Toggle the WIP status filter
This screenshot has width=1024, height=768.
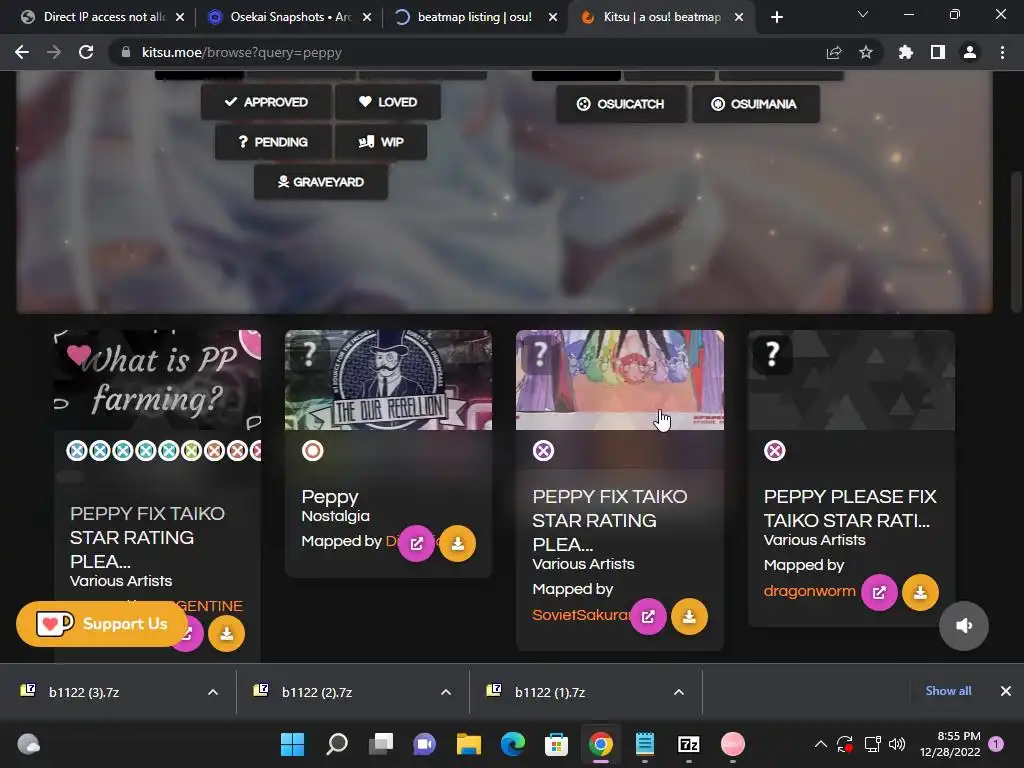tap(381, 142)
